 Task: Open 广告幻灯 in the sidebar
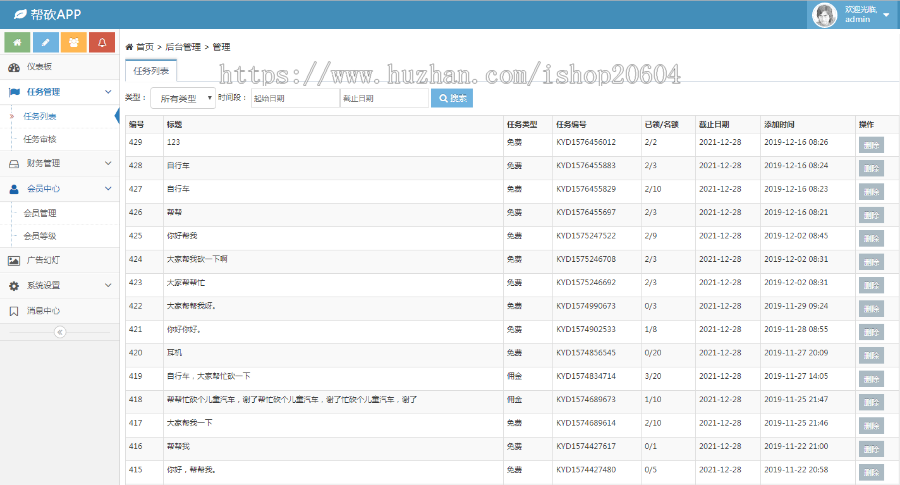coord(42,260)
